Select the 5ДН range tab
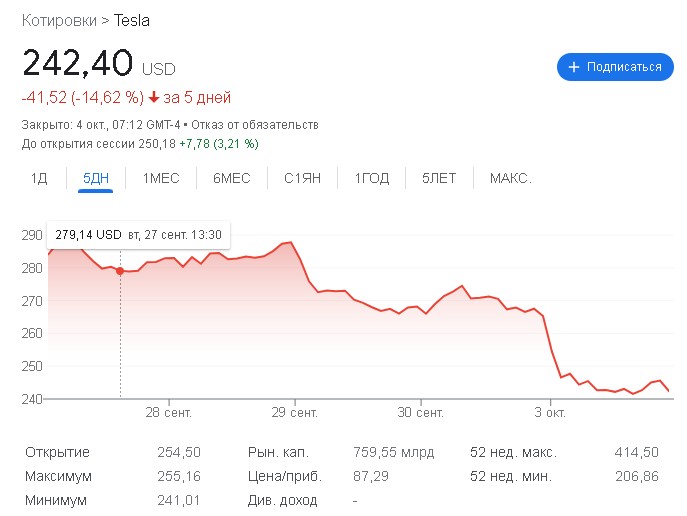The height and width of the screenshot is (516, 687). (x=96, y=178)
